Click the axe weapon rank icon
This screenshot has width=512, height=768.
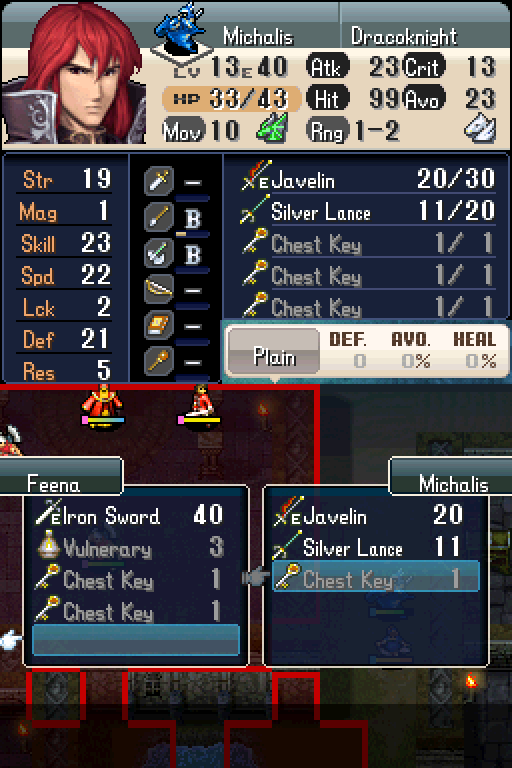[x=159, y=253]
